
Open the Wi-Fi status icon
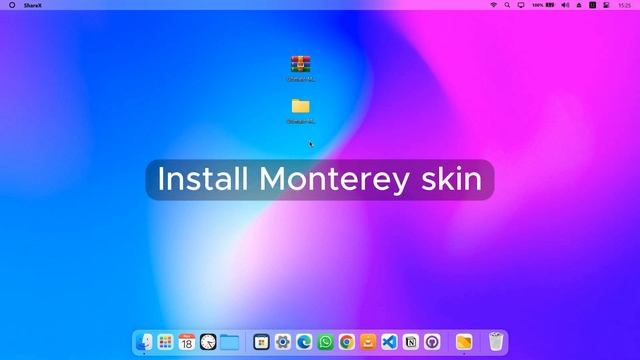(493, 5)
